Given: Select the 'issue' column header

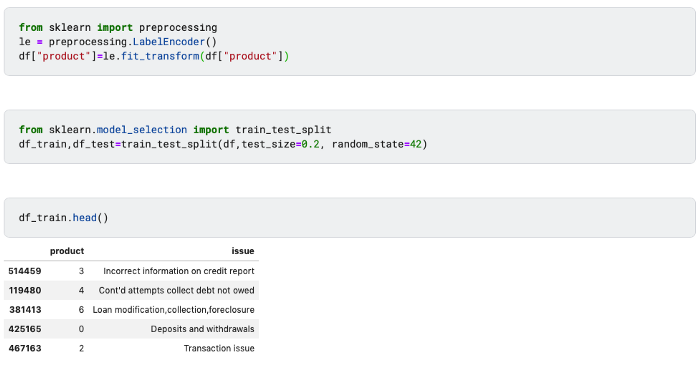Looking at the screenshot, I should tap(243, 251).
